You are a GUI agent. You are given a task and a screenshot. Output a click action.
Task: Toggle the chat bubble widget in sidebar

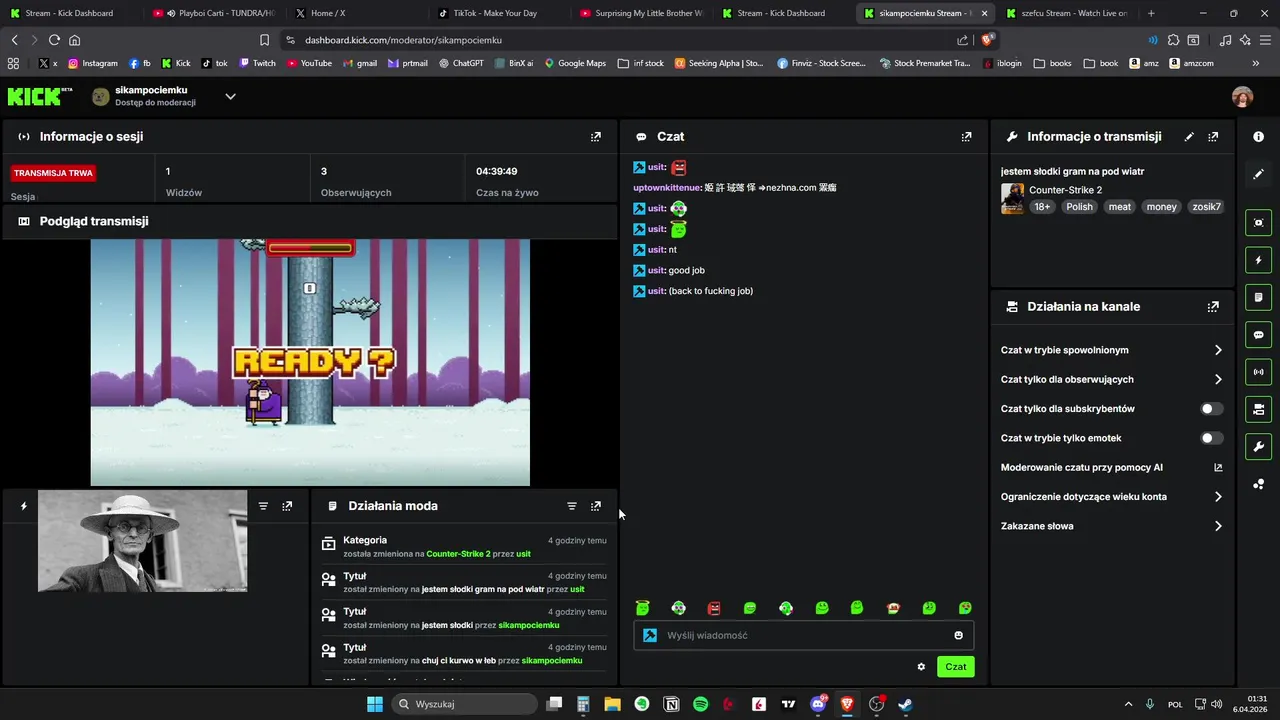1258,335
